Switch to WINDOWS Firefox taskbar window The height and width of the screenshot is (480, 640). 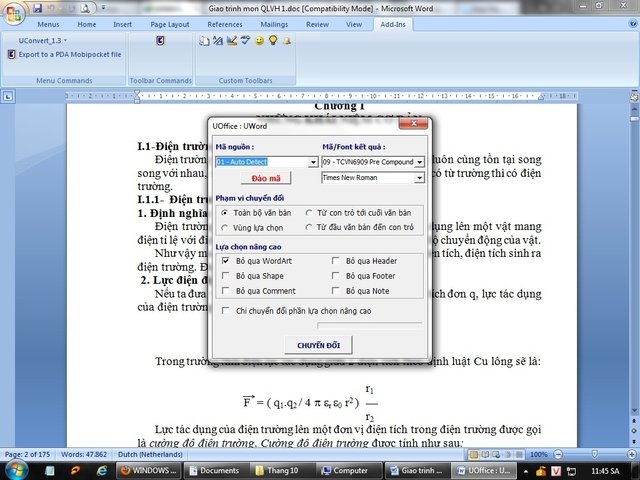coord(148,471)
